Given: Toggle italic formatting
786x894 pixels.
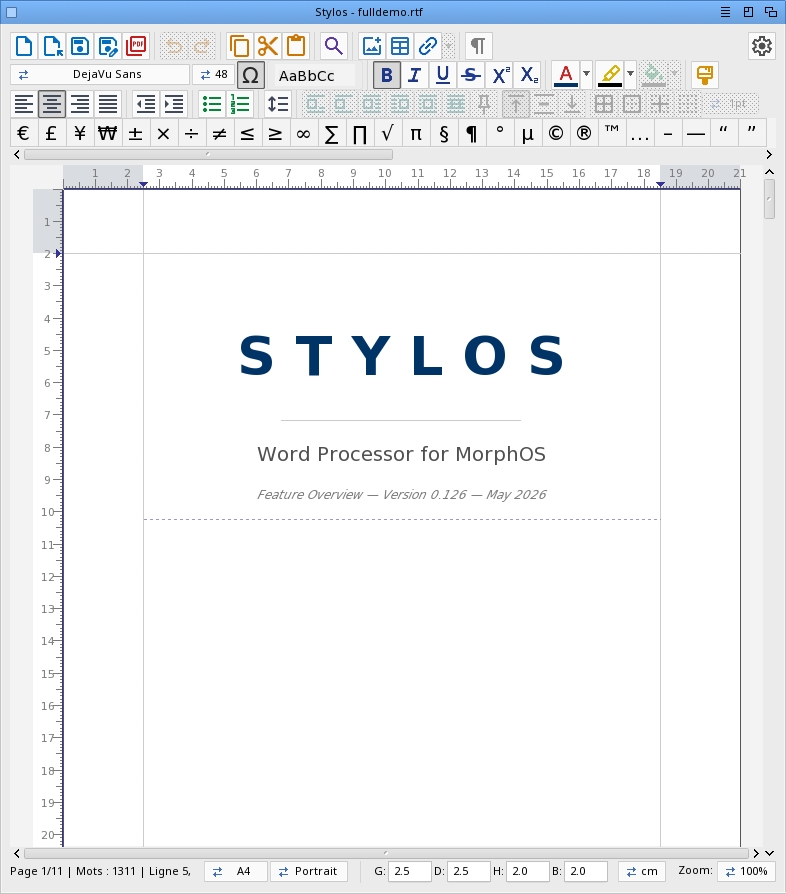Looking at the screenshot, I should (x=414, y=75).
